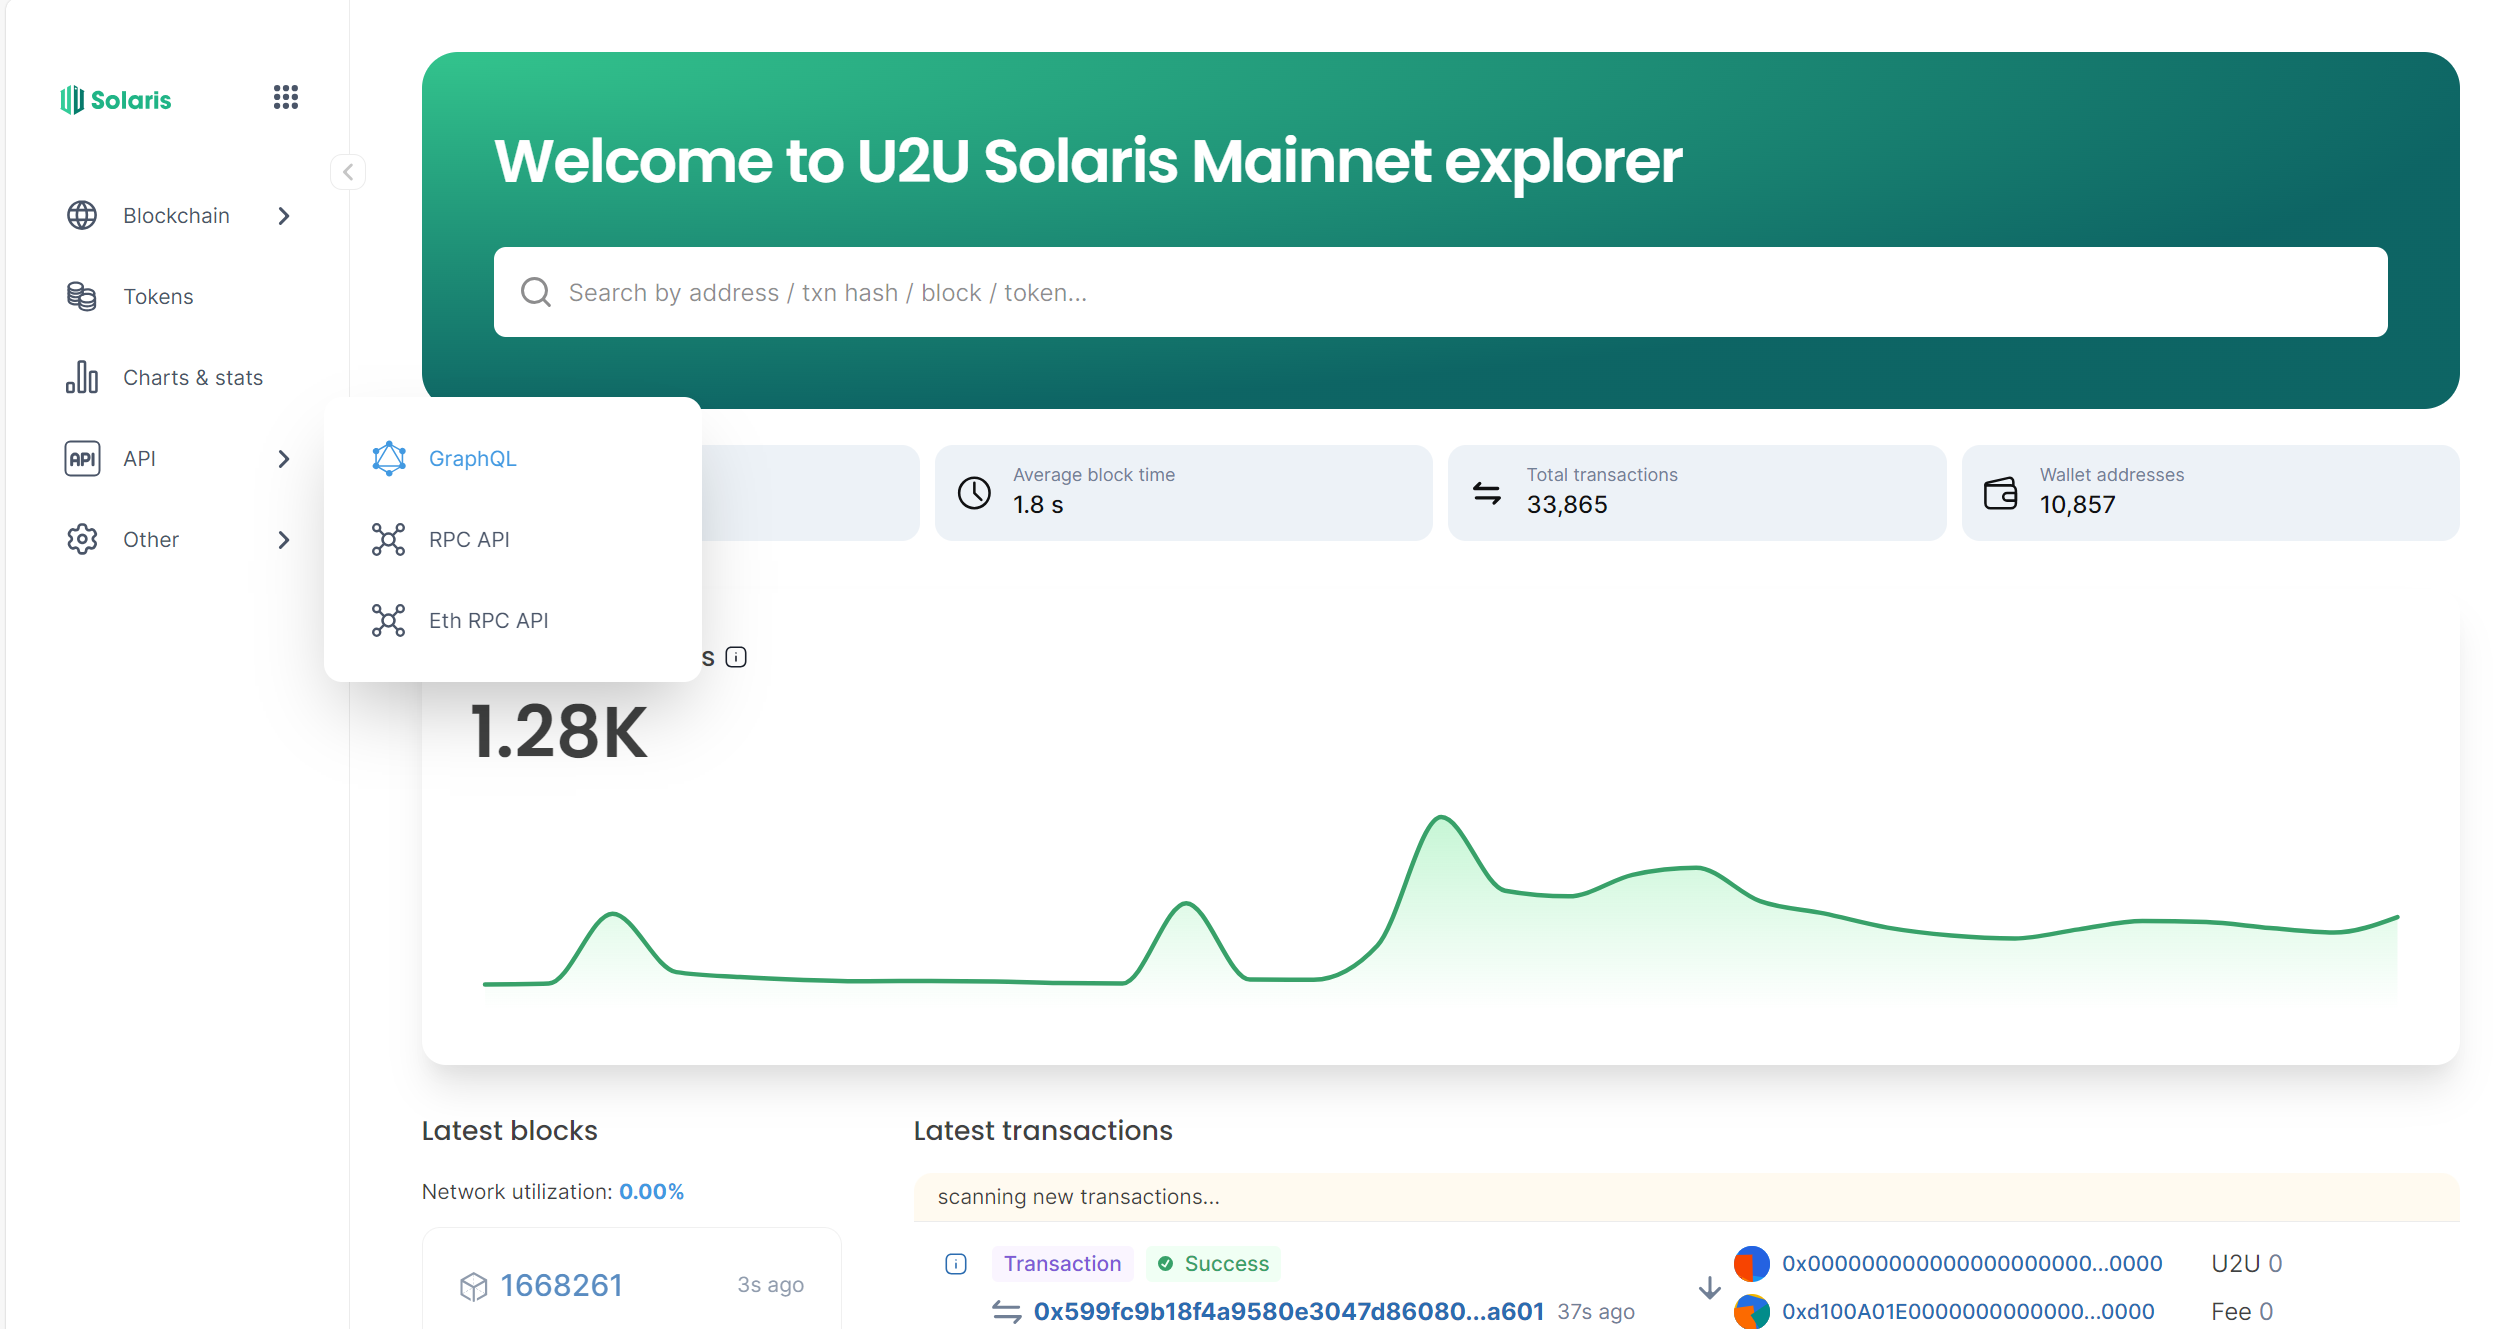Select GraphQL from the API submenu
Screen dimensions: 2516x1329
pyautogui.click(x=472, y=458)
